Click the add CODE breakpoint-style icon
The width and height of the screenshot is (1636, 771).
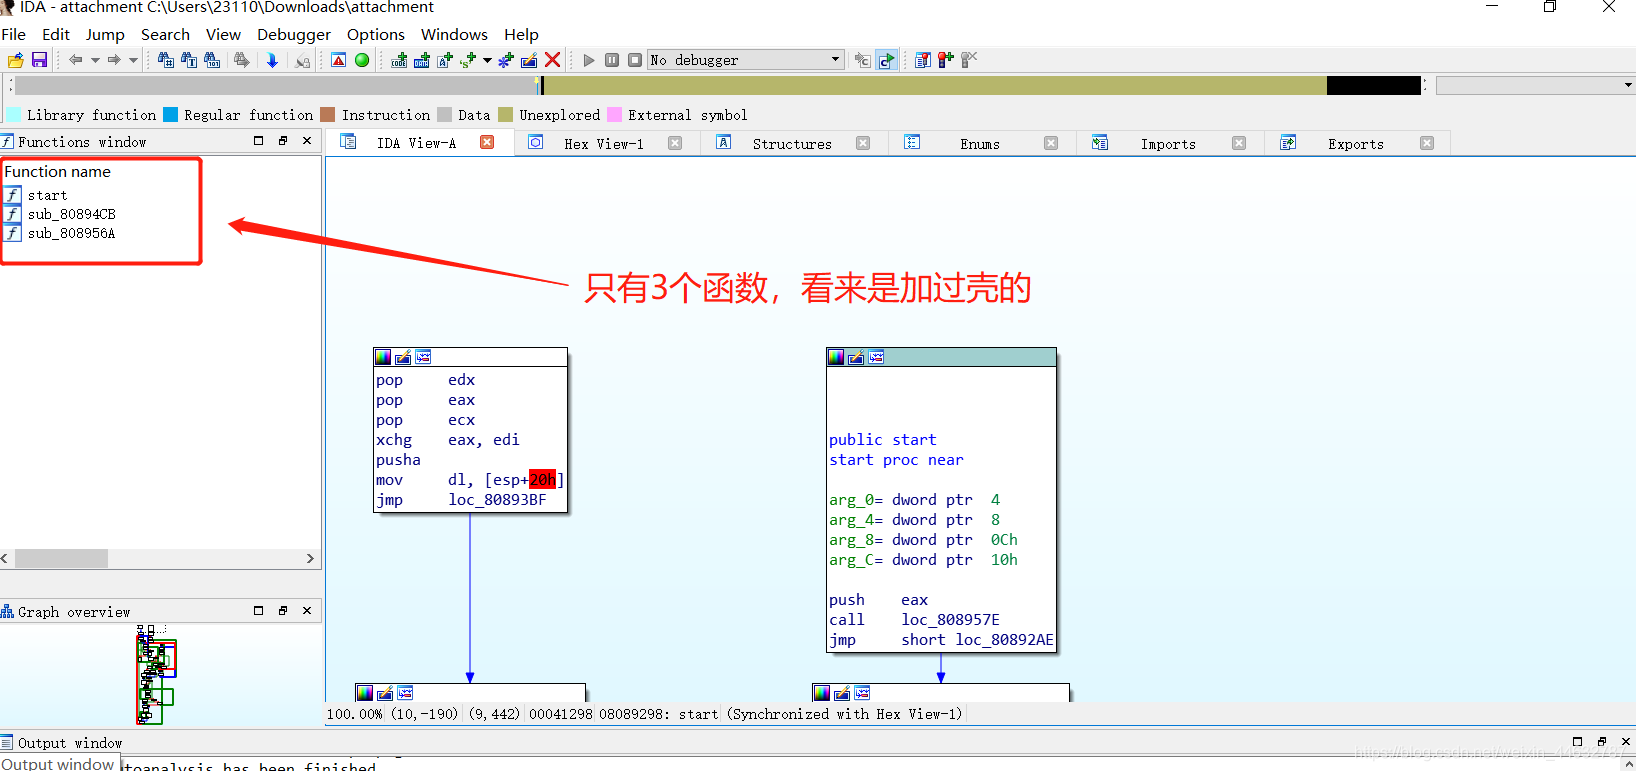[399, 60]
